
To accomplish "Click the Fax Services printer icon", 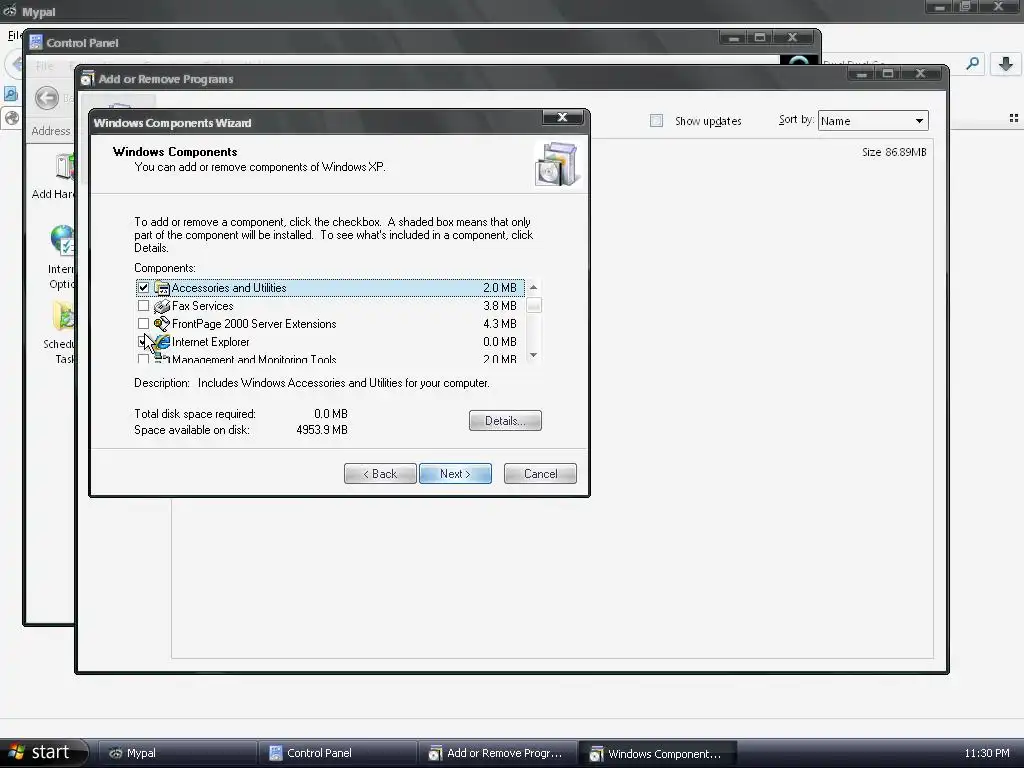I will click(161, 306).
